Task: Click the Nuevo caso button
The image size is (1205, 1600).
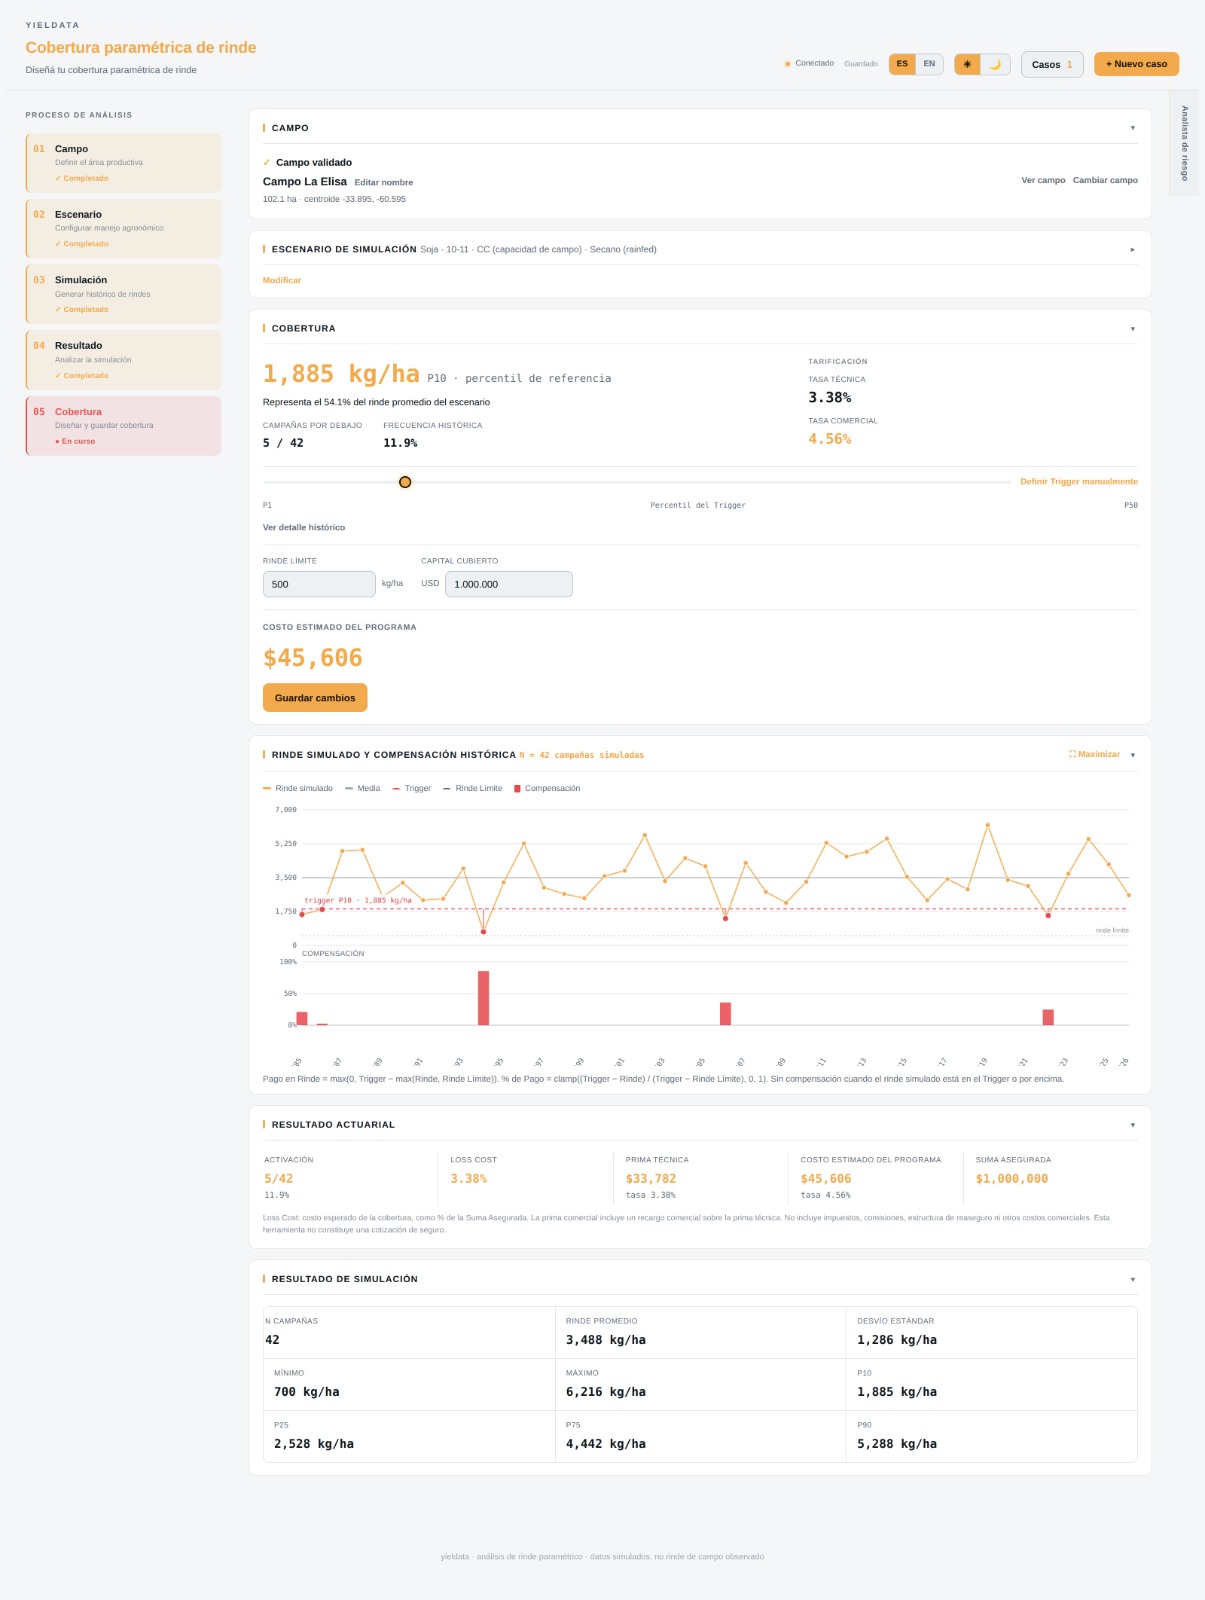Action: click(1136, 64)
